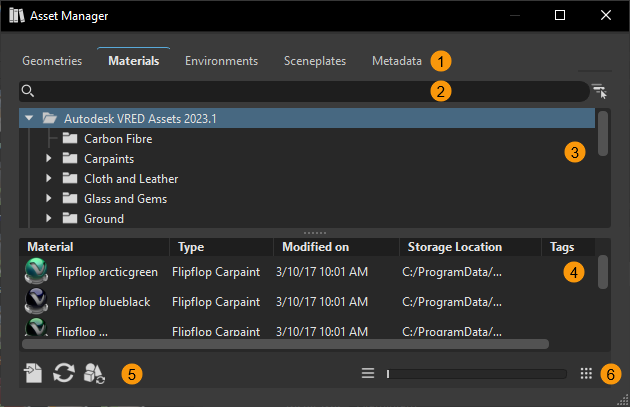Click into the asset search field
The width and height of the screenshot is (630, 407).
point(300,91)
